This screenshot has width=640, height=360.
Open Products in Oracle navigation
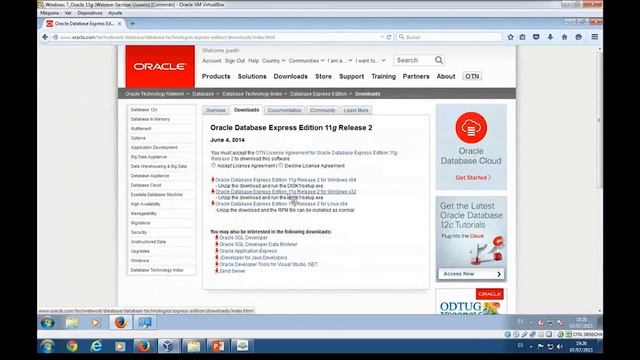click(x=216, y=76)
